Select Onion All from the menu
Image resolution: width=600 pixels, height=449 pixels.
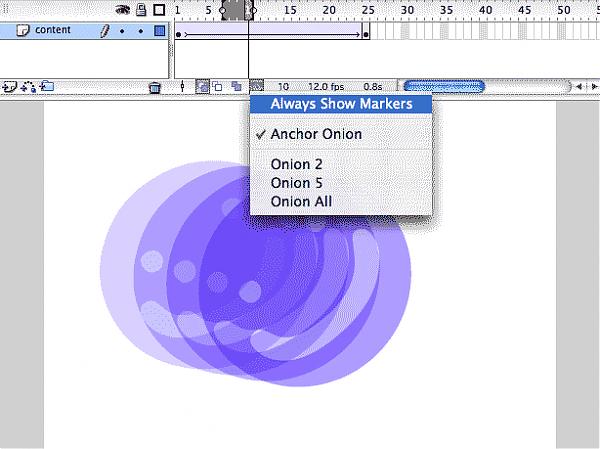341,202
